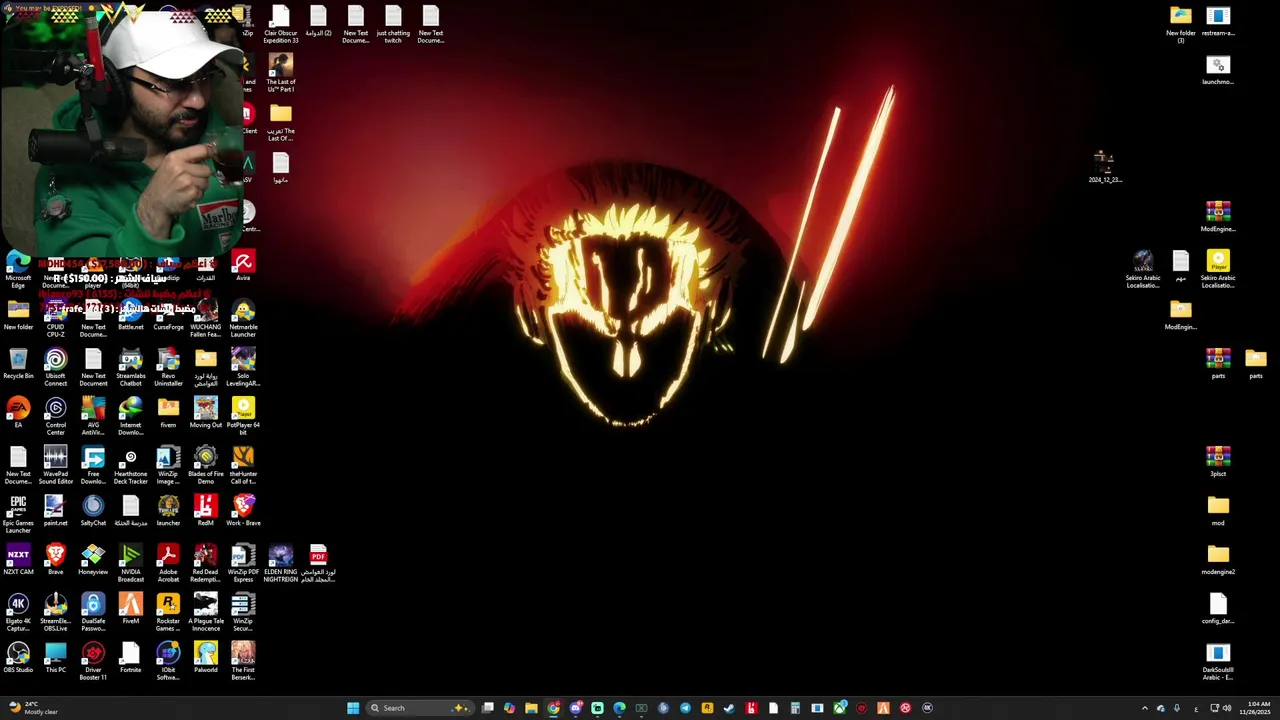The image size is (1280, 720).
Task: Open The Last of Us Part I shortcut
Action: pos(281,74)
